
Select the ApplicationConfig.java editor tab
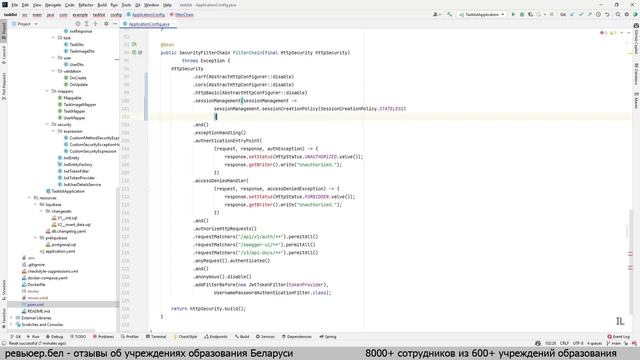click(149, 24)
